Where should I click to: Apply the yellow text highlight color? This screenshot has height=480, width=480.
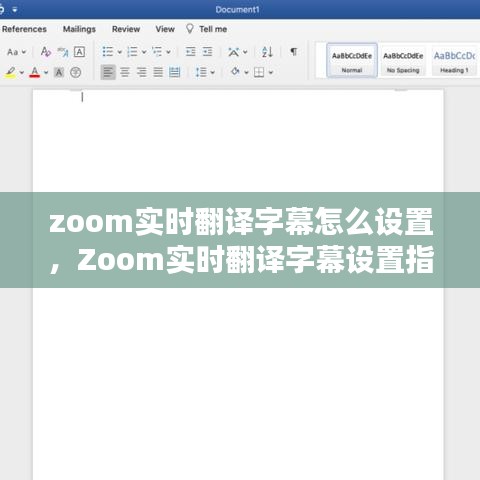coord(10,72)
